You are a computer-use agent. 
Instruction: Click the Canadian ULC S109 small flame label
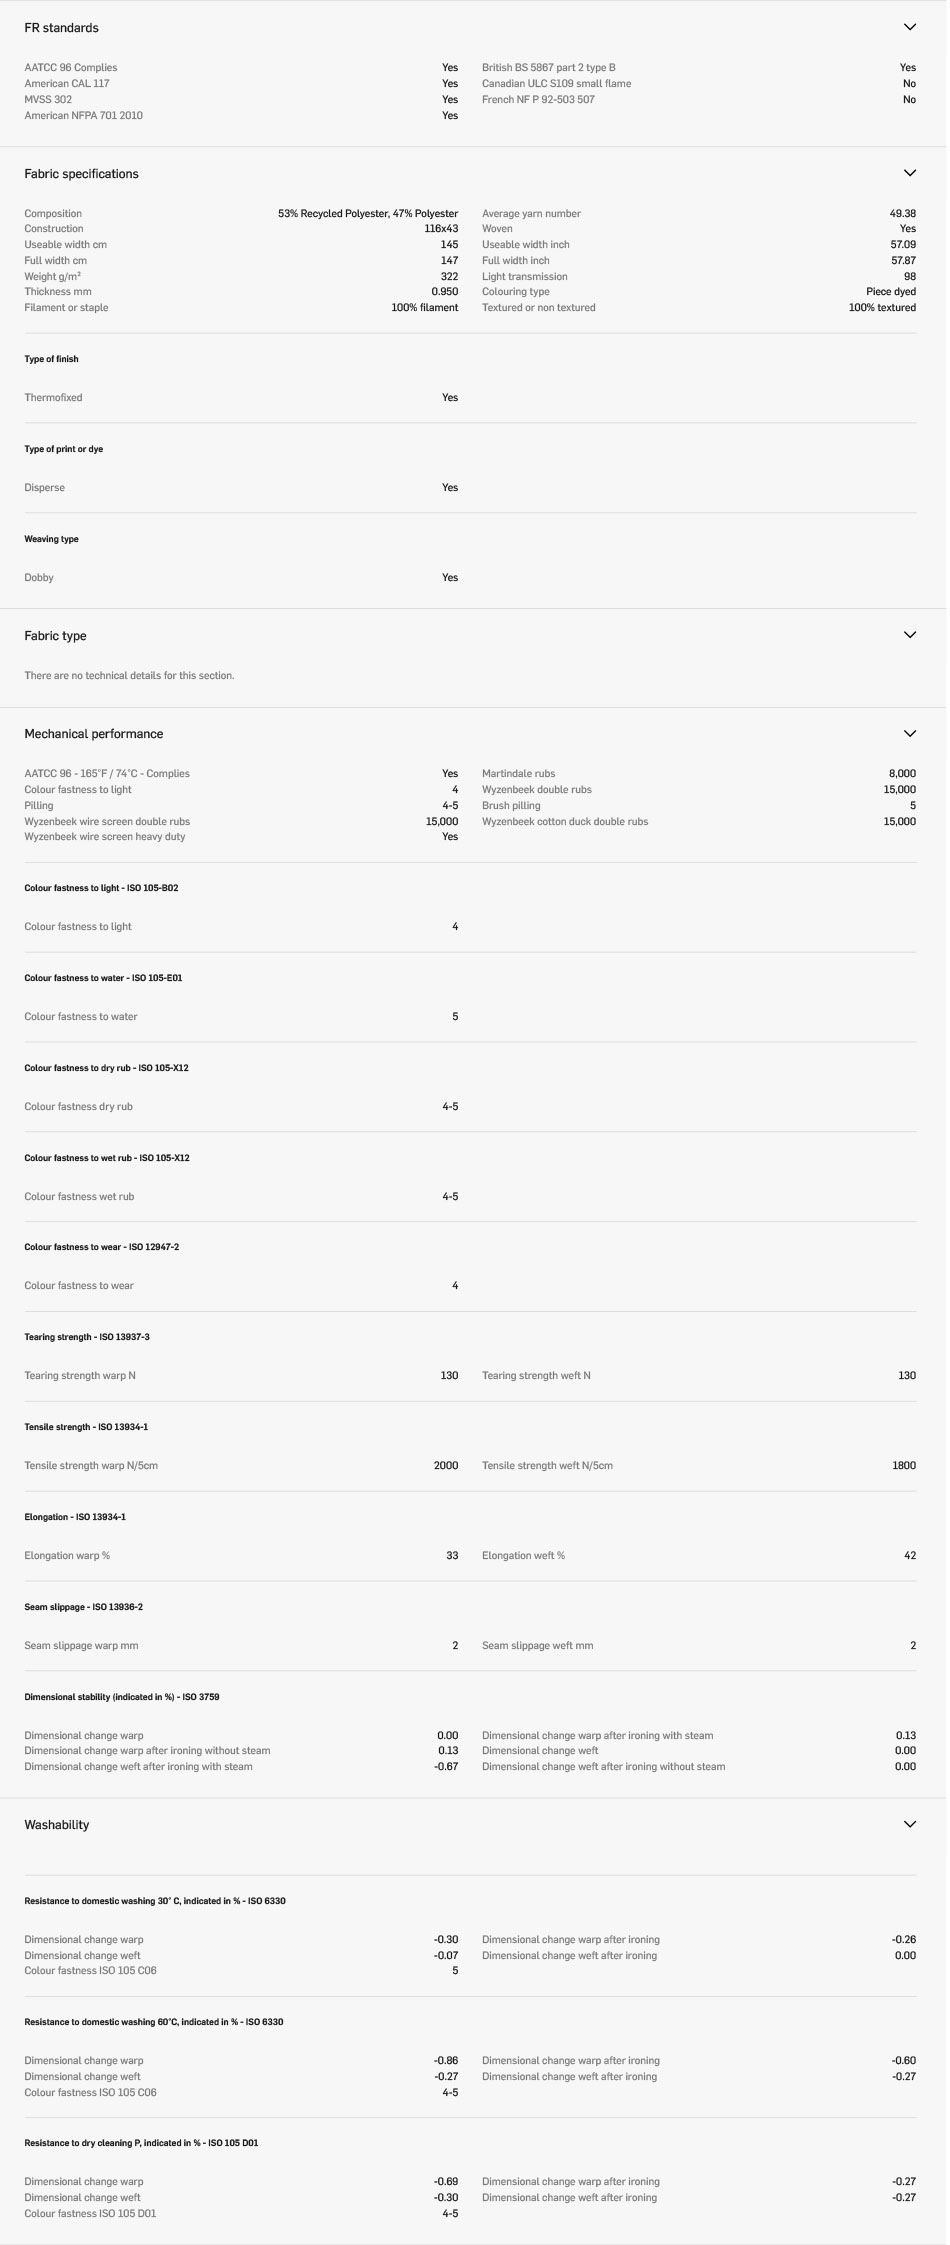tap(556, 84)
